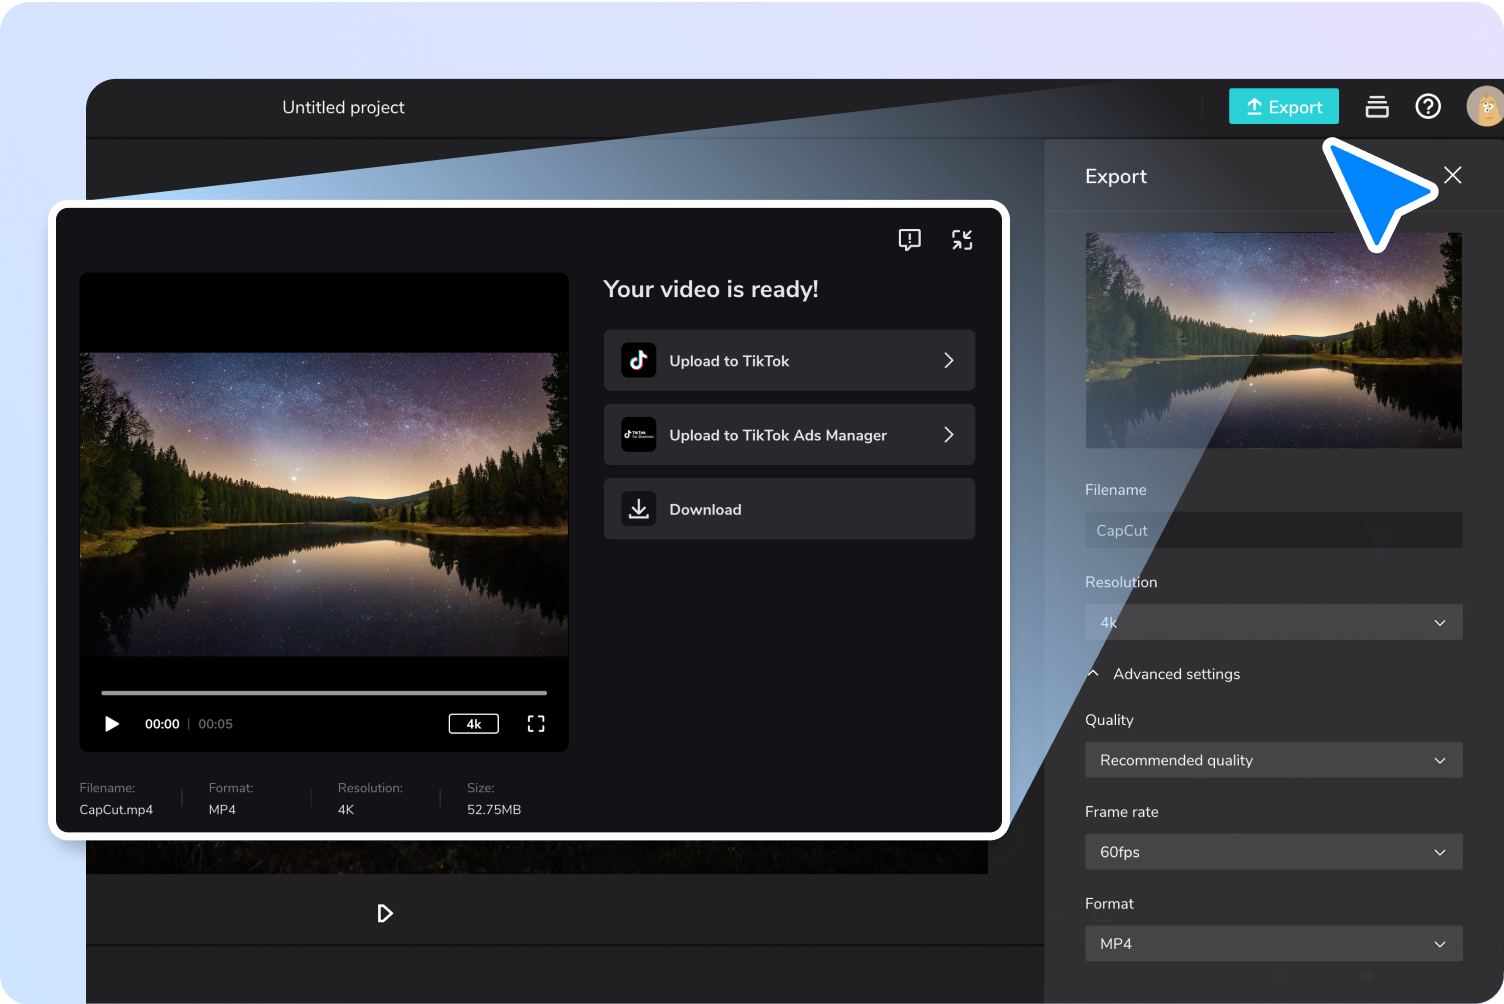
Task: Play the preview video in dialog
Action: [112, 724]
